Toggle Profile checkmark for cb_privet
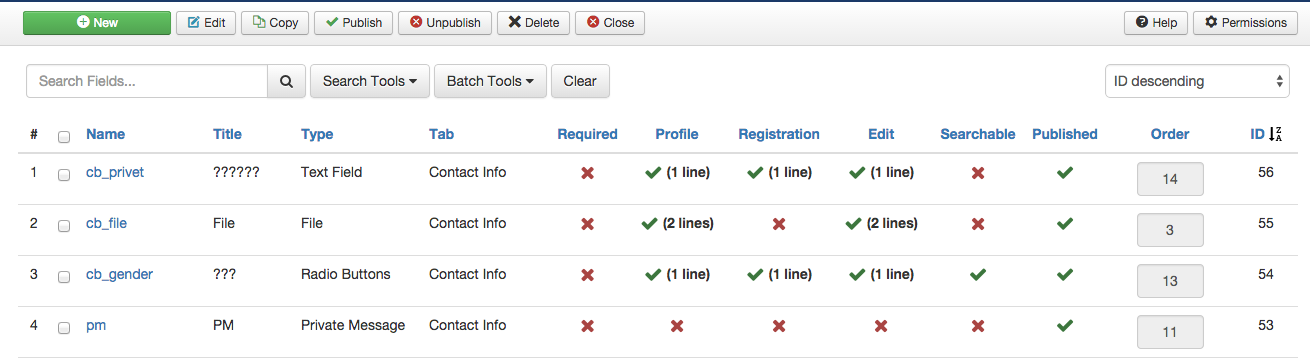1310x362 pixels. click(654, 173)
